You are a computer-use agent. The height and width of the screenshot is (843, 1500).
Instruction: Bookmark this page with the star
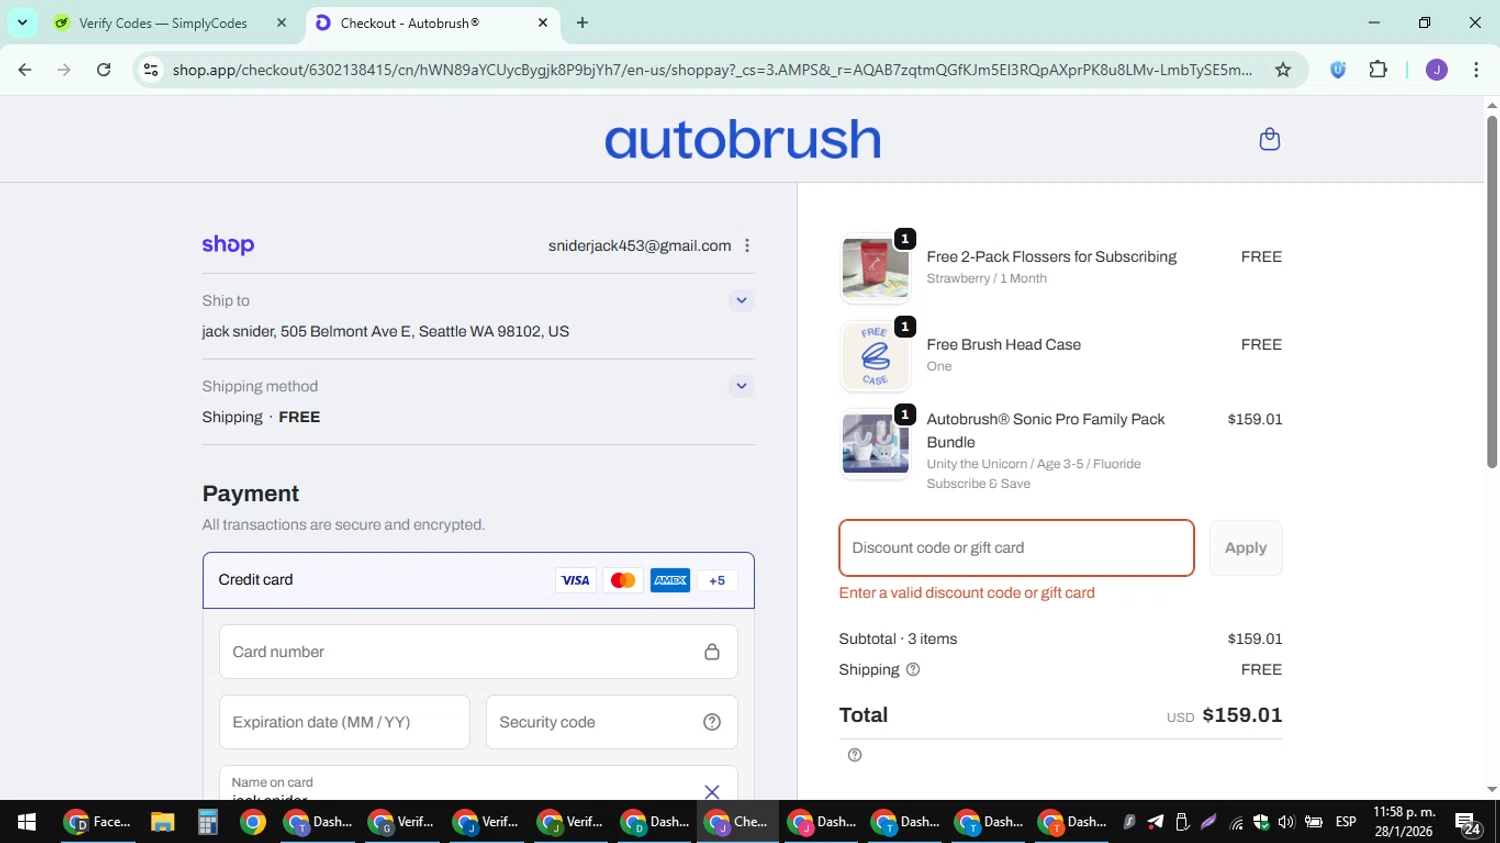pos(1283,69)
